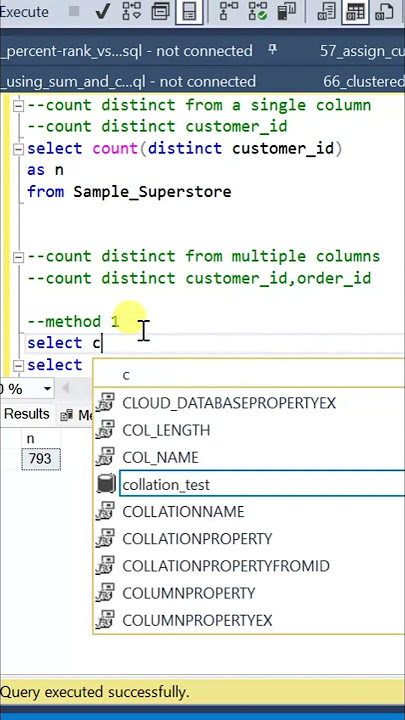Click the Execute query button
The height and width of the screenshot is (720, 405).
(24, 11)
